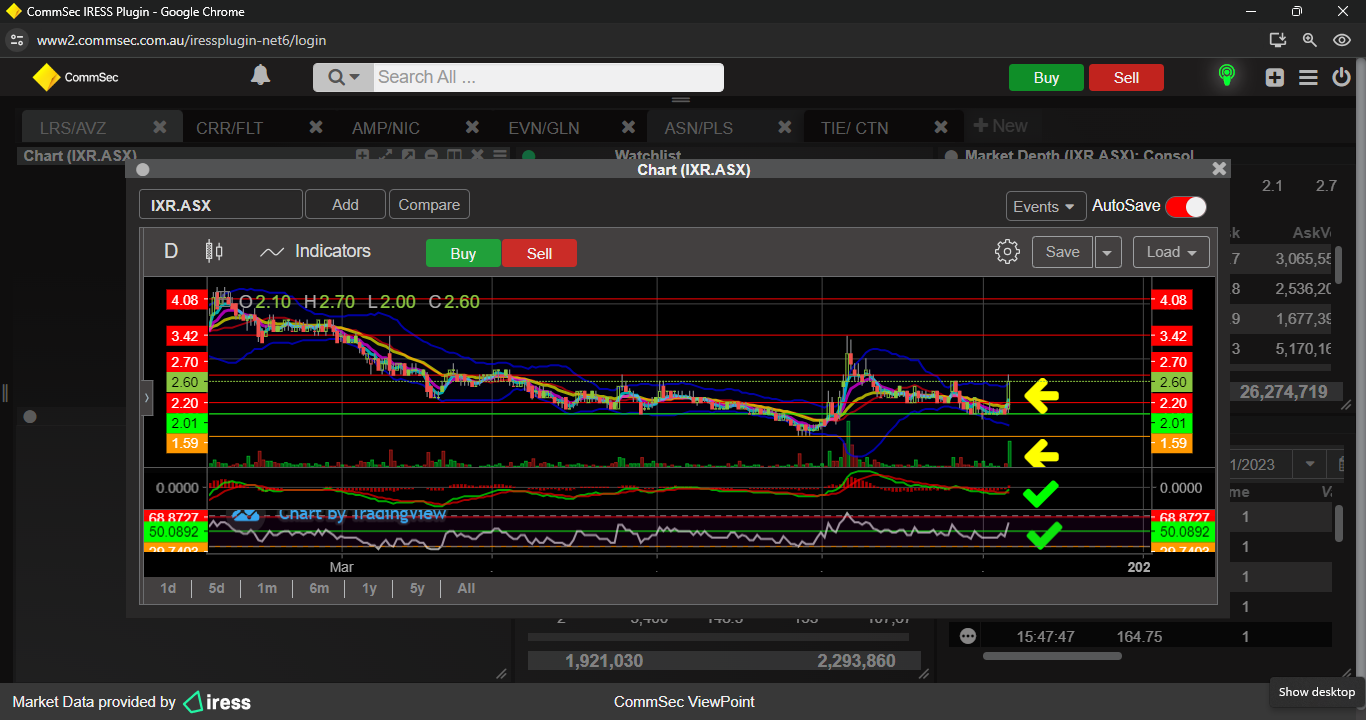The width and height of the screenshot is (1366, 720).
Task: Click the add widget plus icon in header
Action: pos(1274,77)
